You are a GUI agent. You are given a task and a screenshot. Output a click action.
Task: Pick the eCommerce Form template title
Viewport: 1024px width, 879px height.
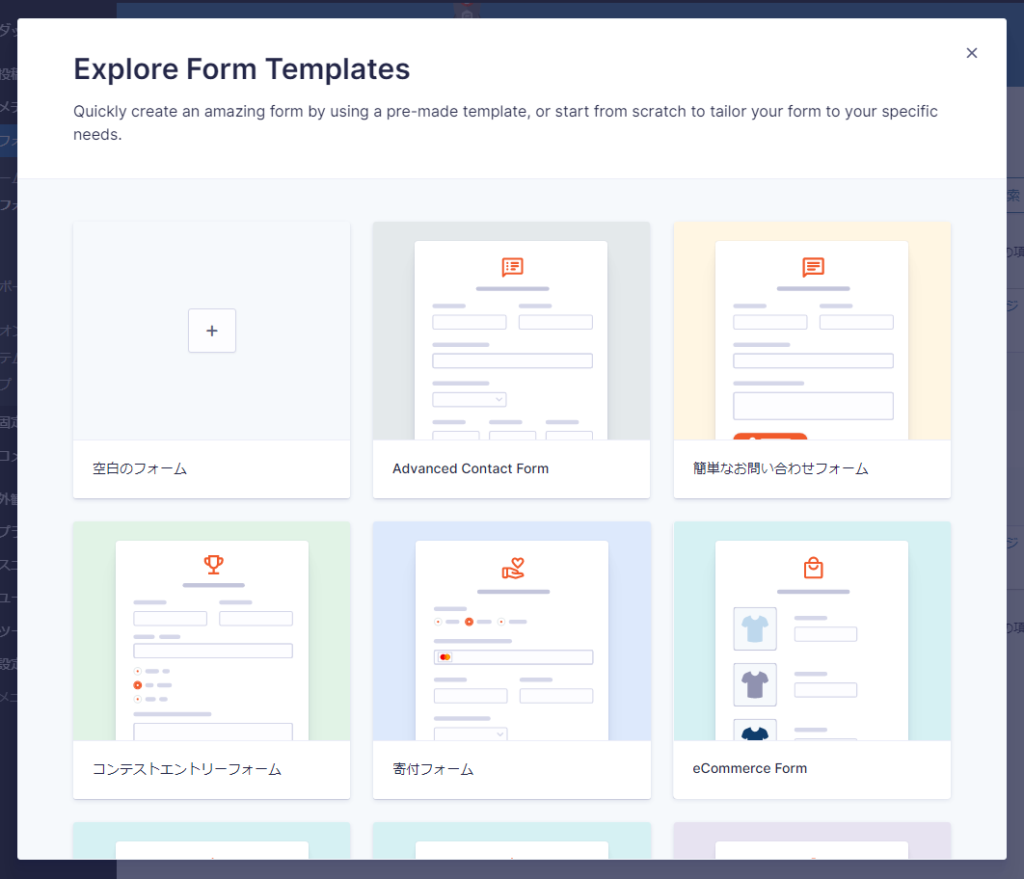click(749, 768)
